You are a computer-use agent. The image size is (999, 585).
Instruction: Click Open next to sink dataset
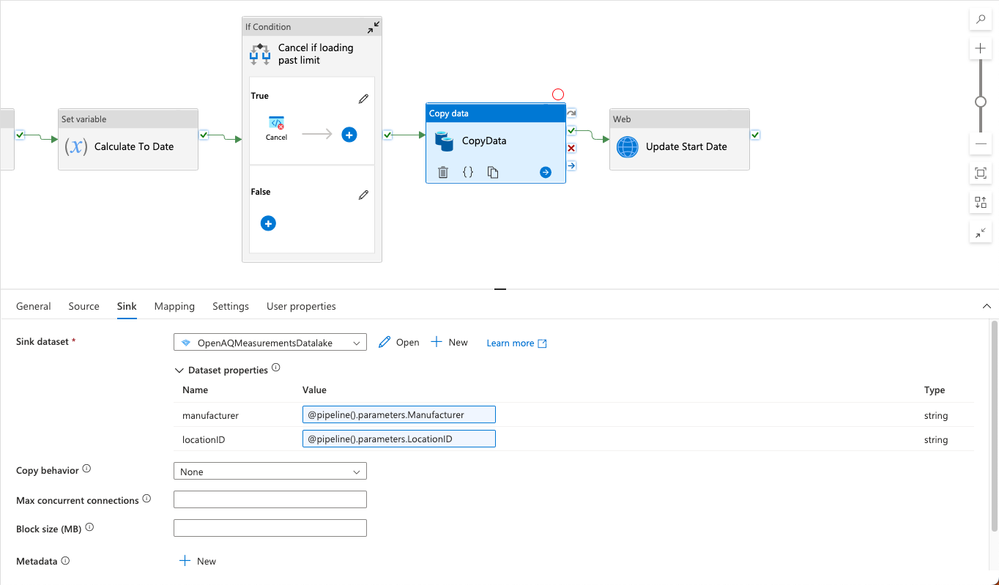pos(399,342)
